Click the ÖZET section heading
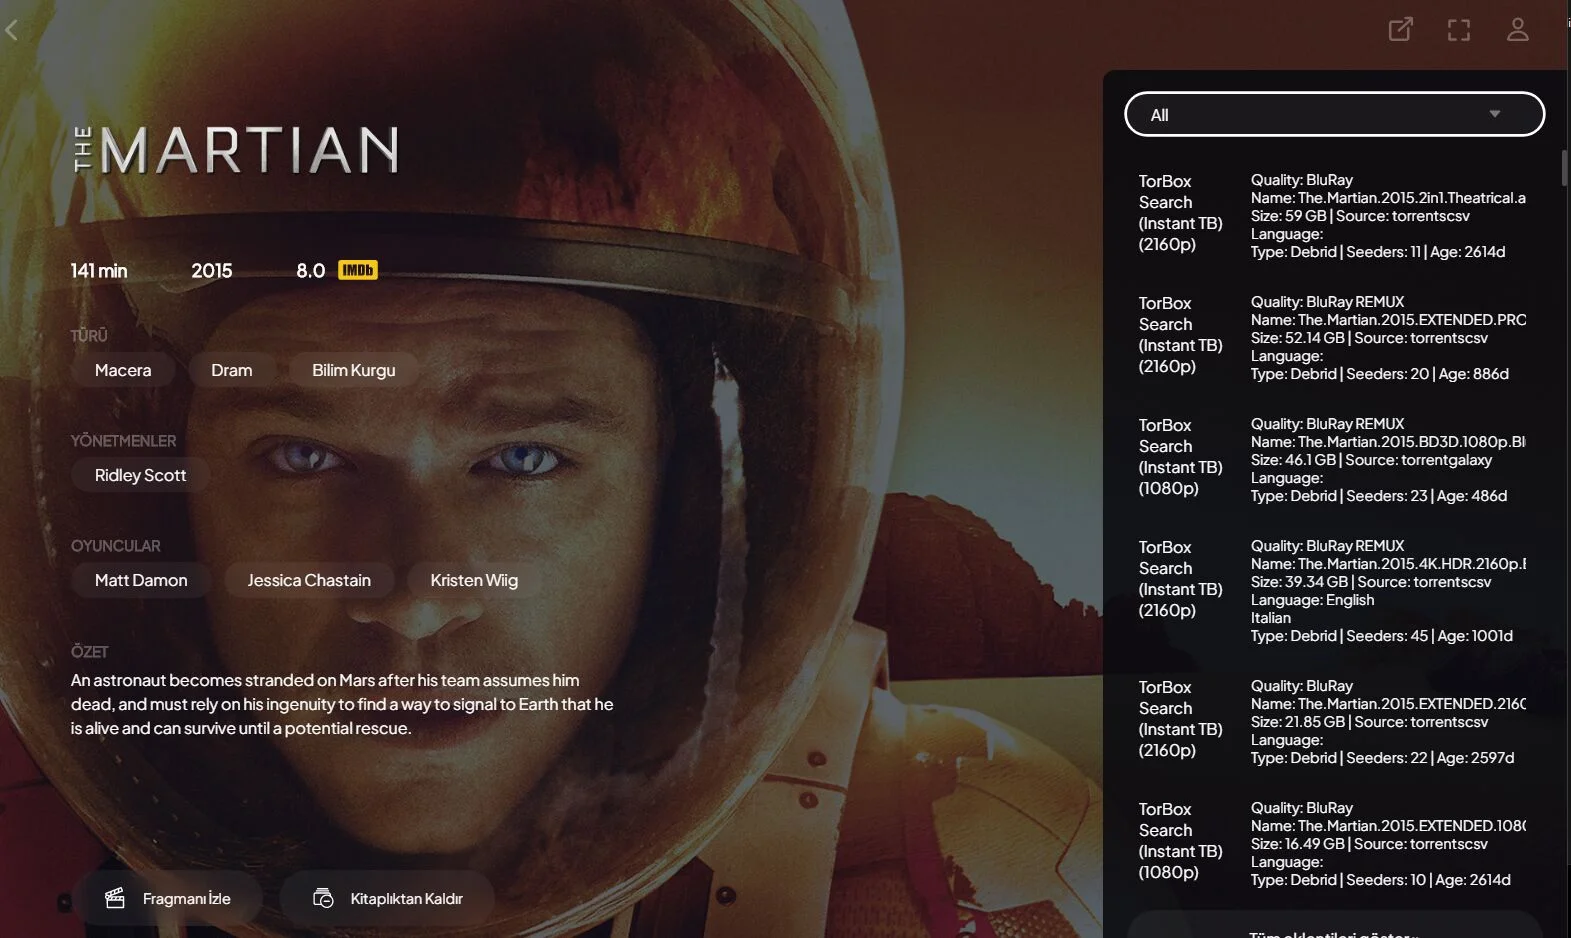This screenshot has width=1571, height=938. point(89,652)
